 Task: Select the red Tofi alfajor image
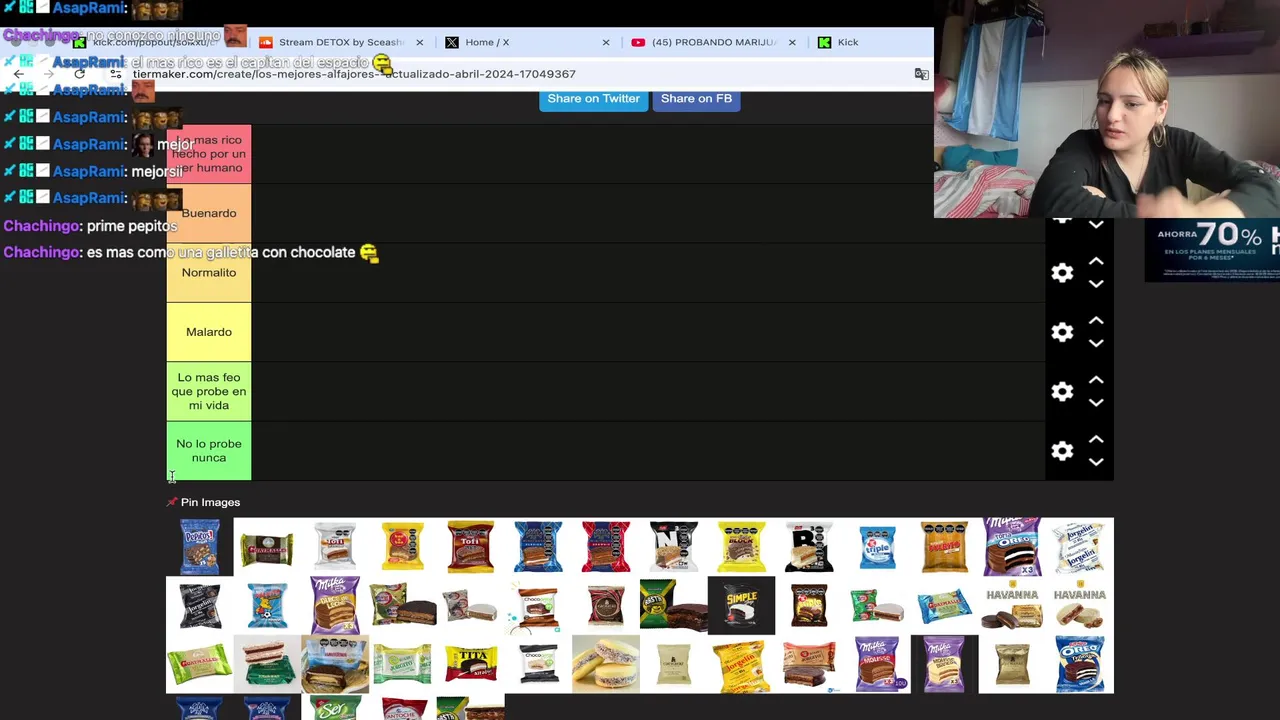click(x=471, y=547)
